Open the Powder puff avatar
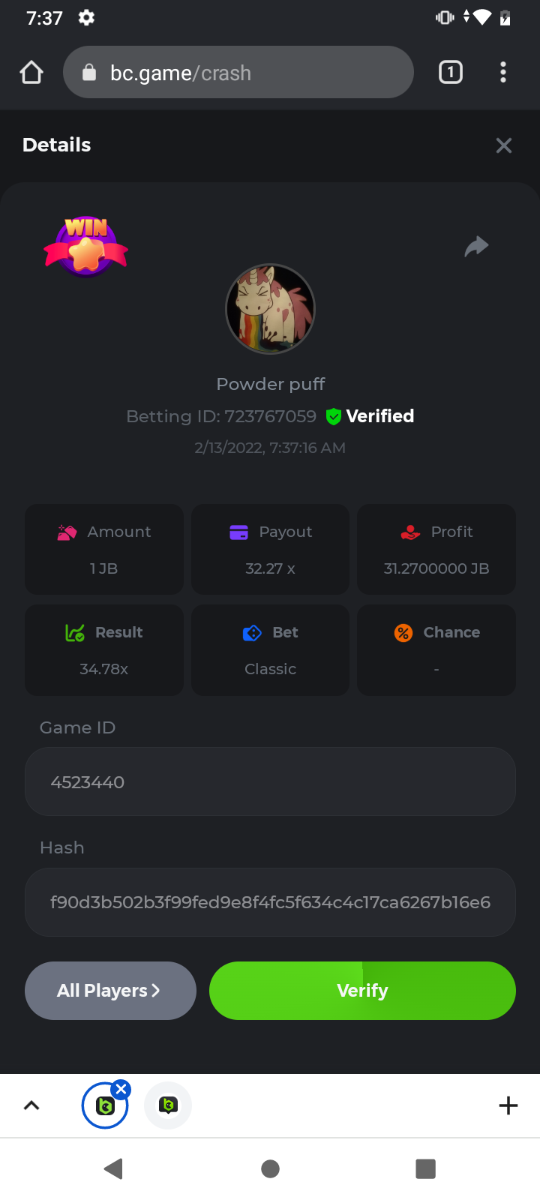540x1200 pixels. tap(270, 309)
